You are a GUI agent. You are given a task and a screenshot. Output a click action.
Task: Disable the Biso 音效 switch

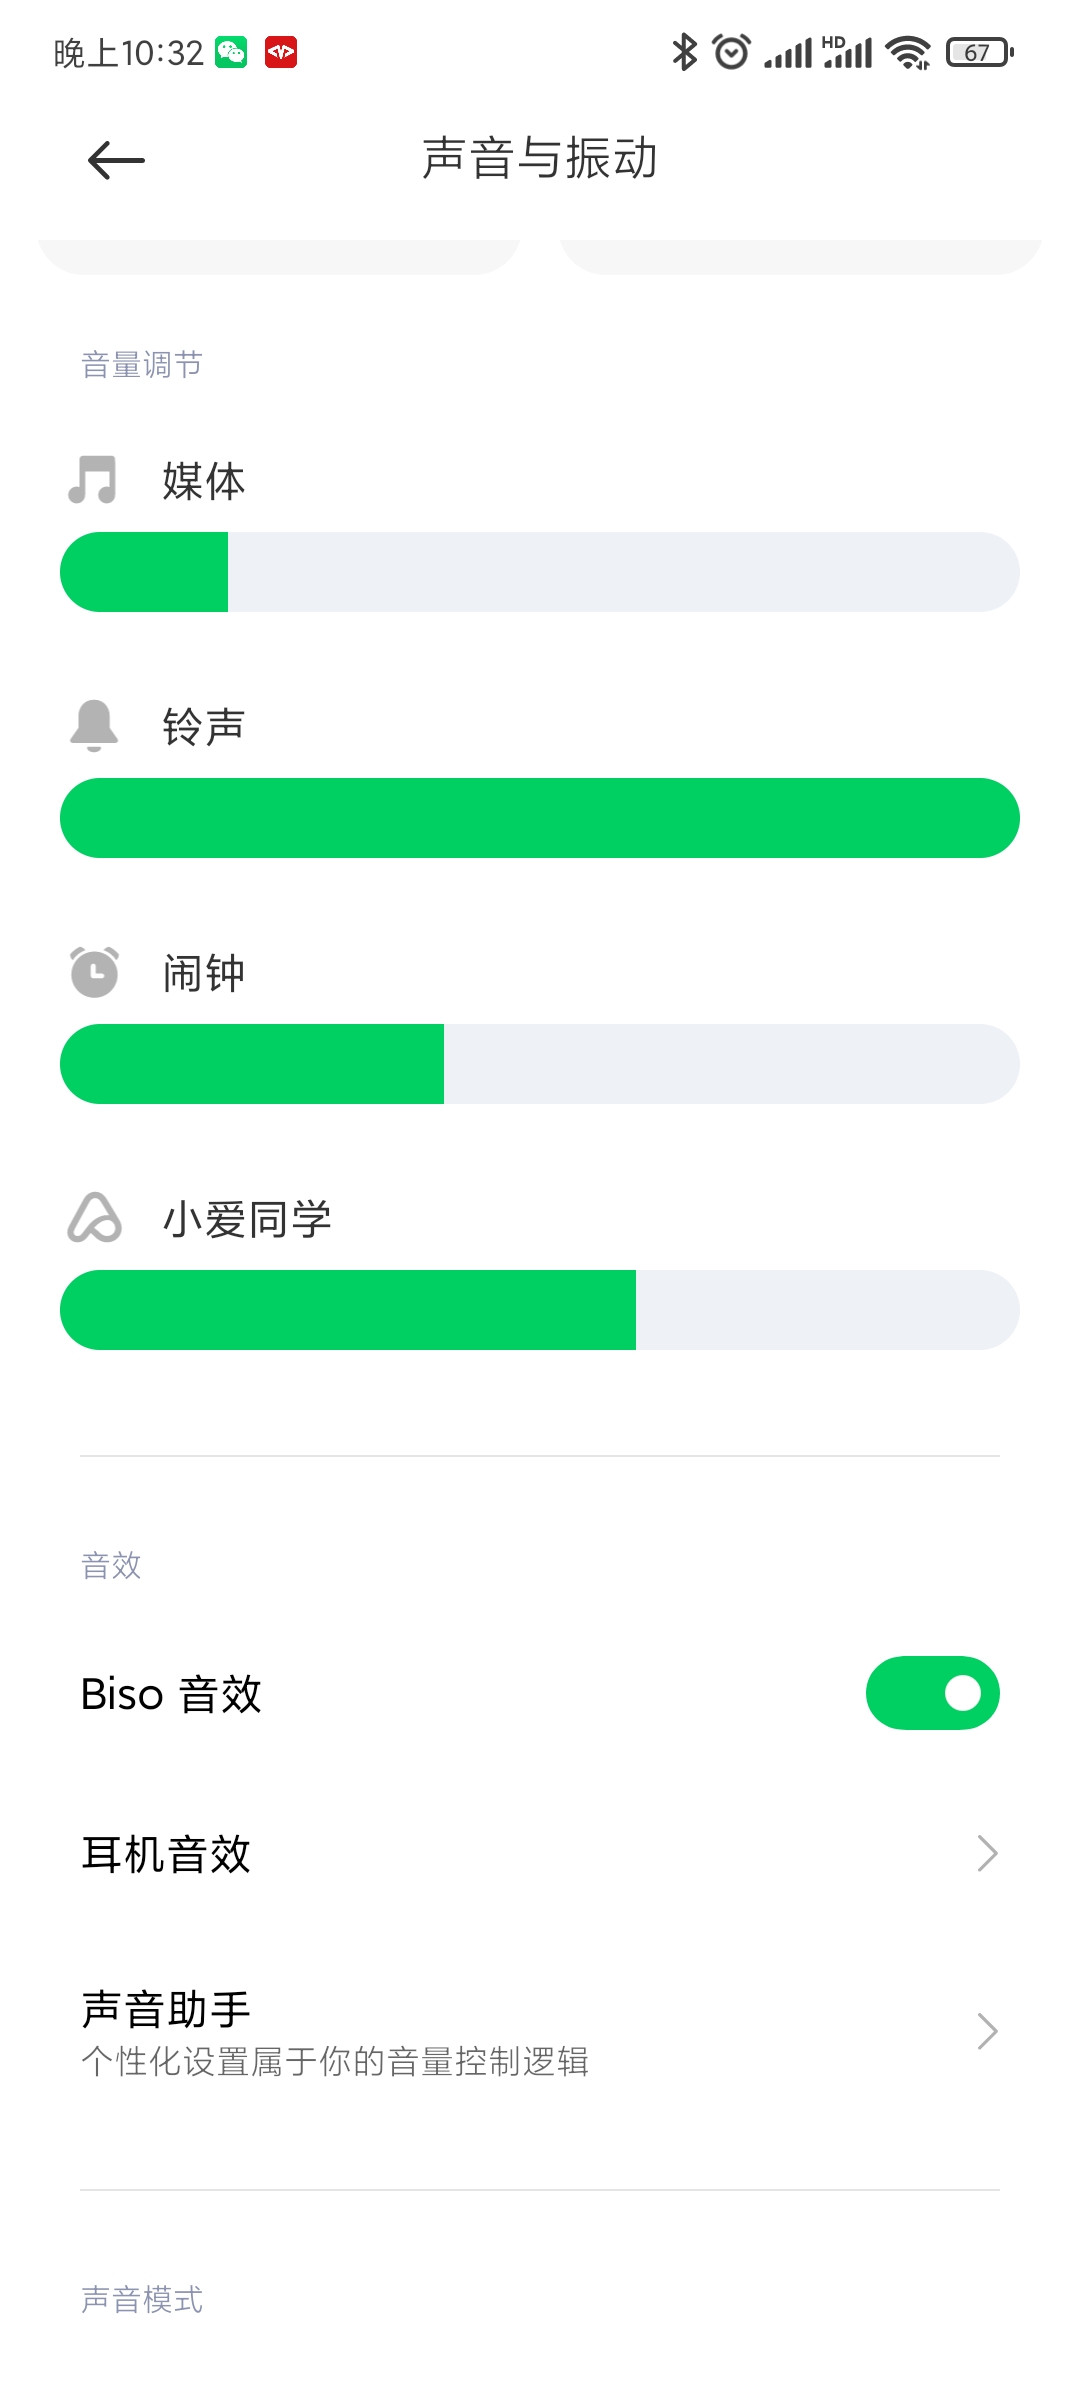(x=932, y=1693)
